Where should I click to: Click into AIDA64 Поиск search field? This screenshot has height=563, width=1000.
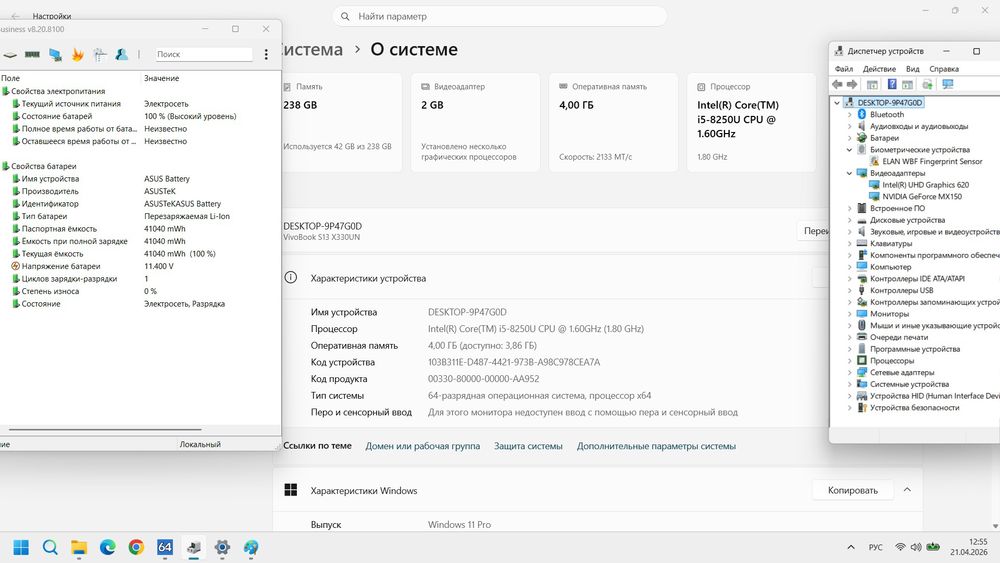click(203, 55)
